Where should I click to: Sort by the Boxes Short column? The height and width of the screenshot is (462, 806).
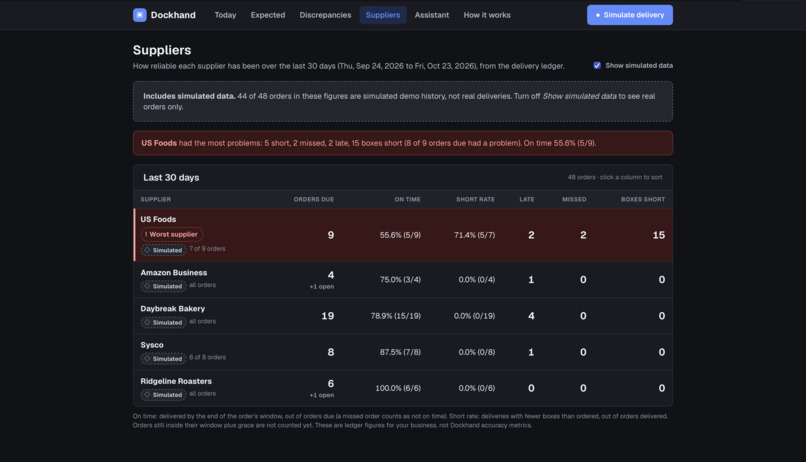click(x=643, y=199)
